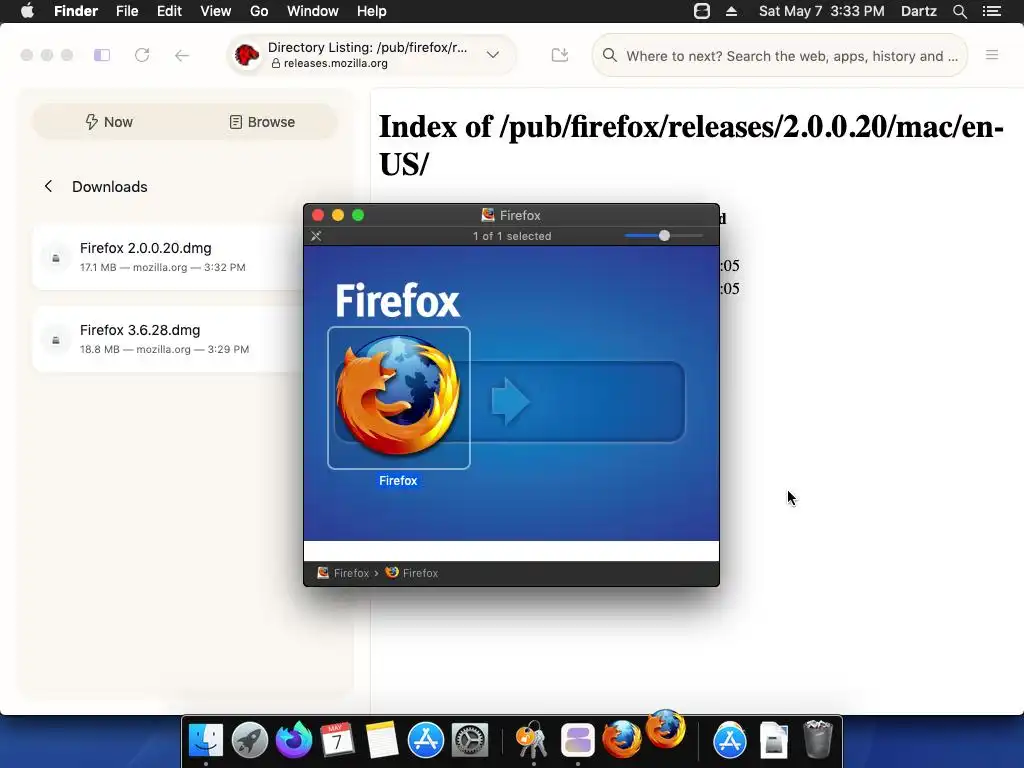
Task: Open the downloads tray icon in the toolbar
Action: [x=560, y=56]
